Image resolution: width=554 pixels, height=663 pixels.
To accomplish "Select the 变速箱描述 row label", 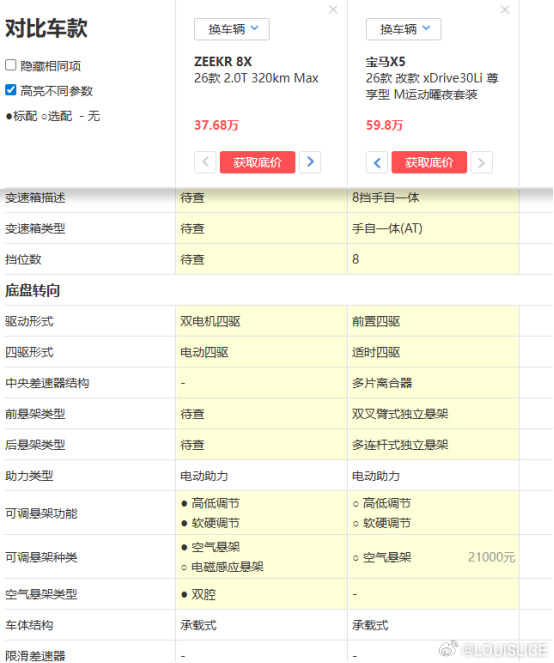I will (35, 197).
